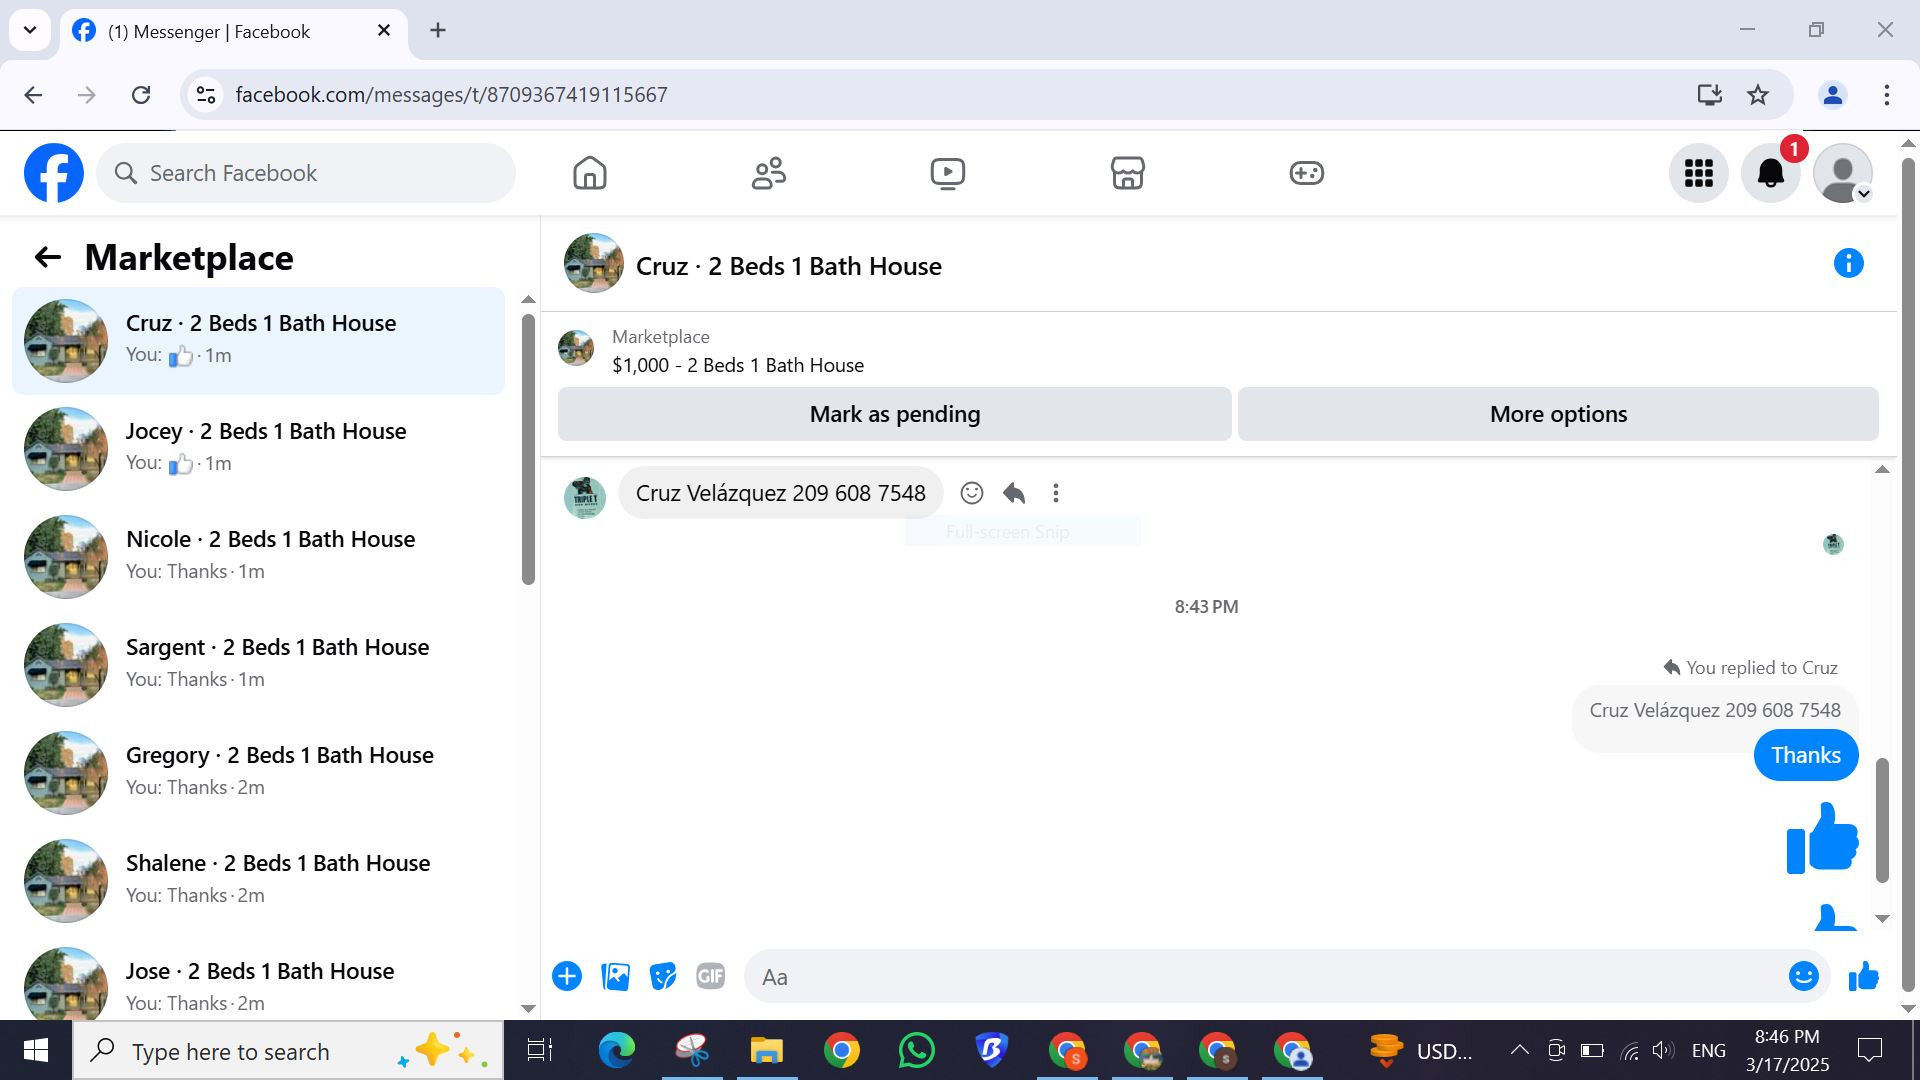The image size is (1920, 1080).
Task: Show hidden system tray icons chevron
Action: pyautogui.click(x=1519, y=1050)
